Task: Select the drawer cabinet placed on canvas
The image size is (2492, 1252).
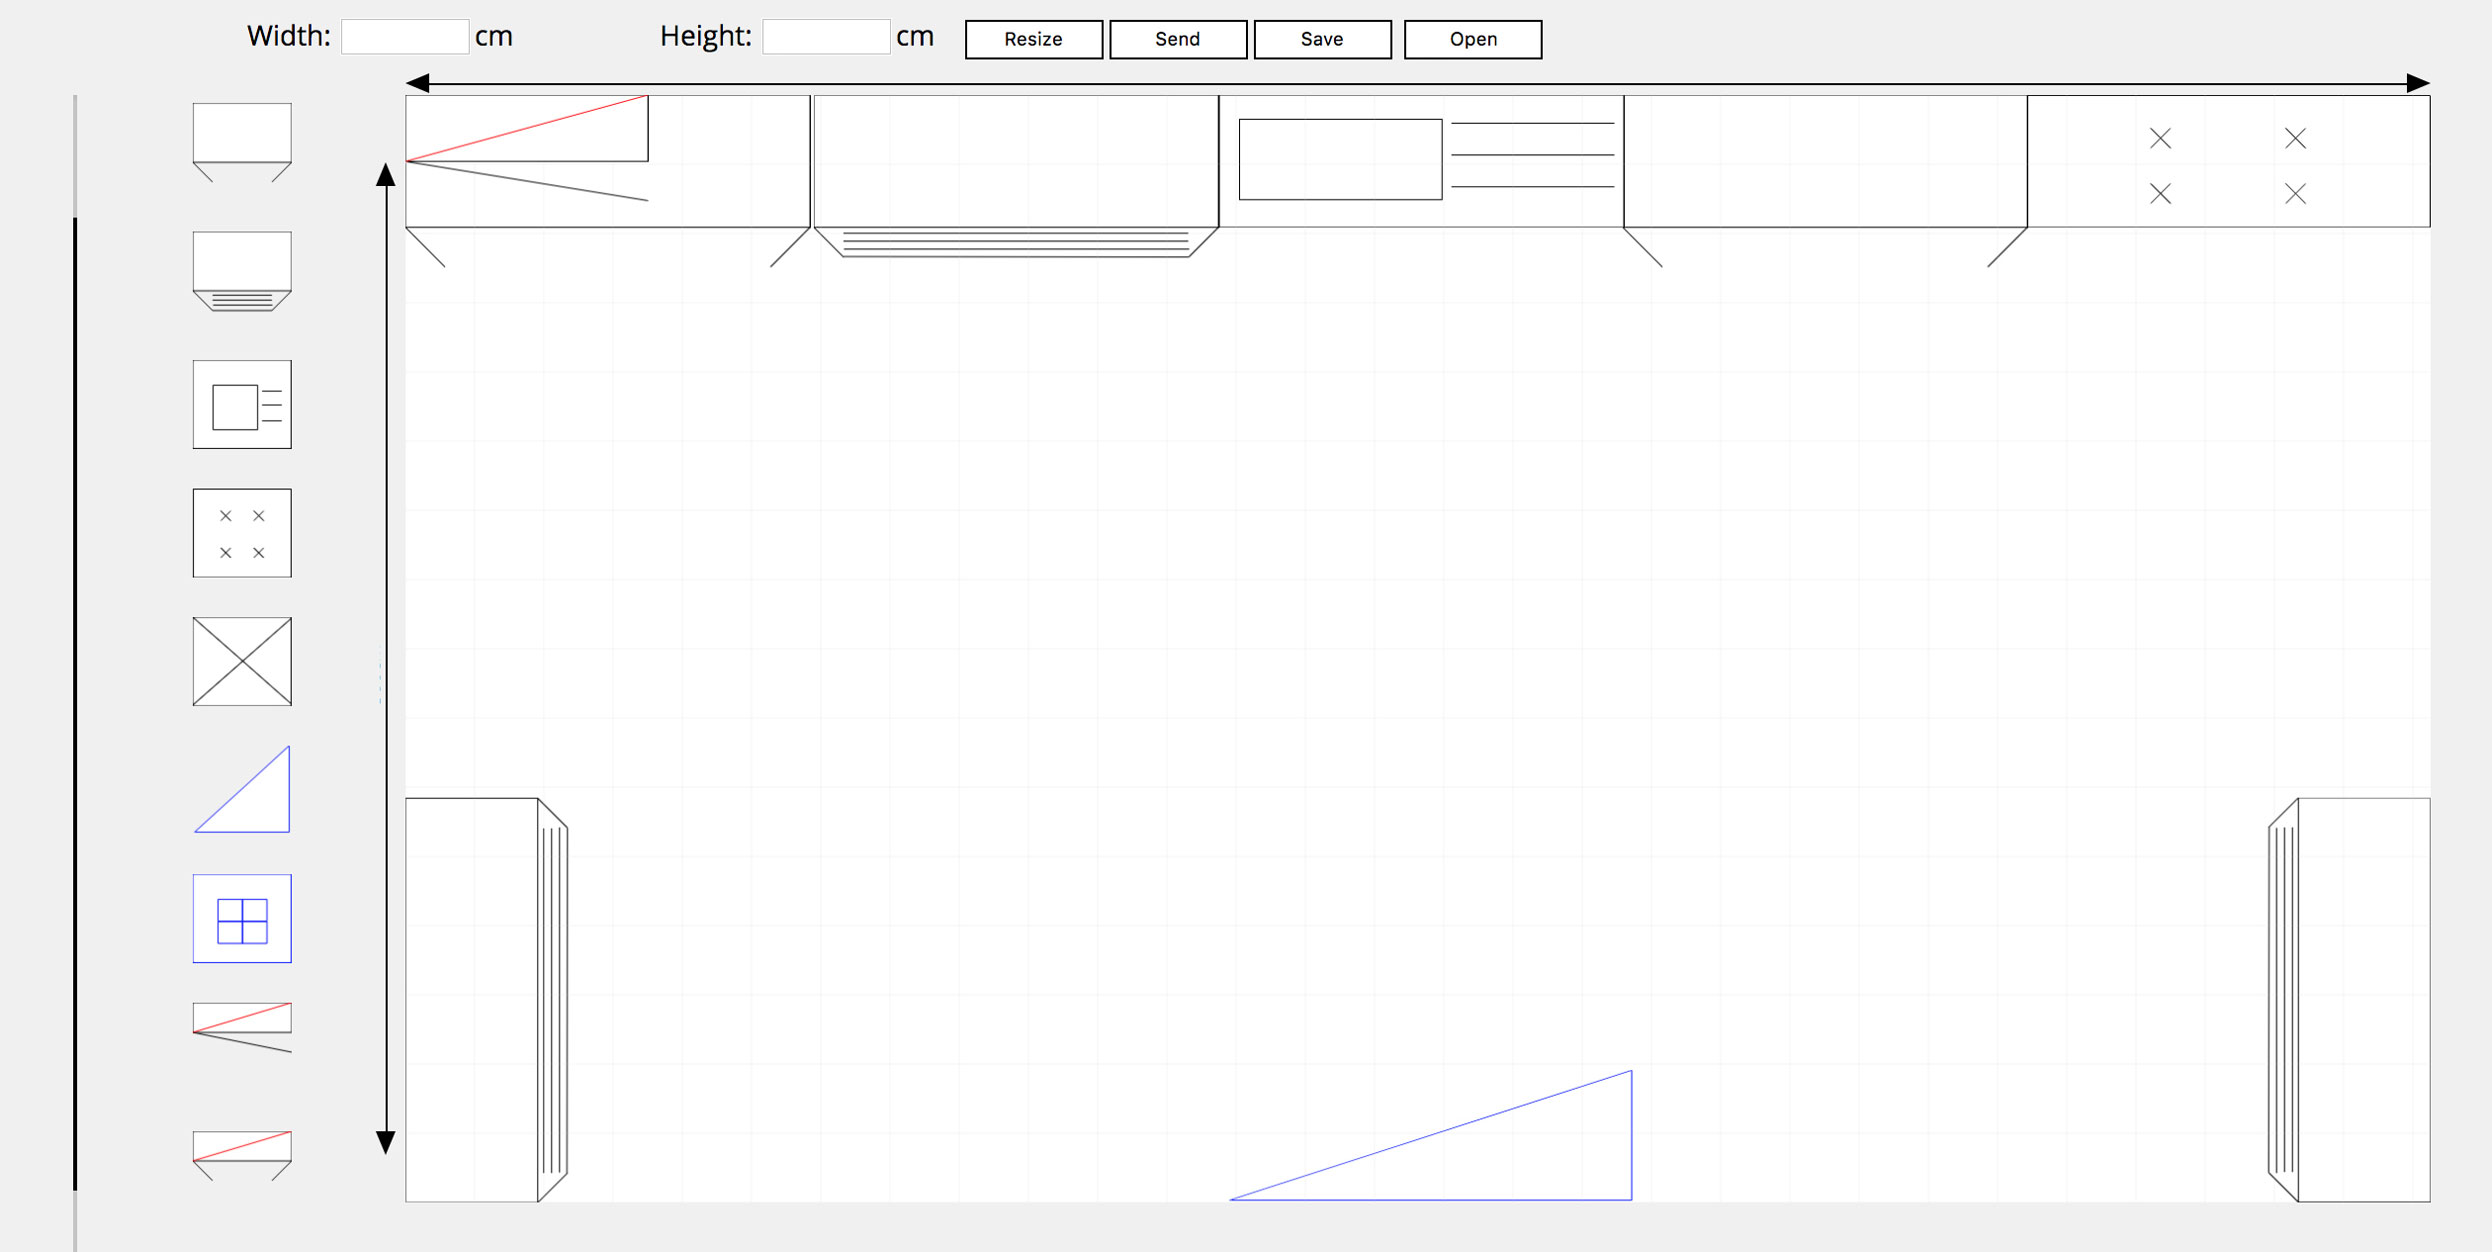Action: [x=1016, y=177]
